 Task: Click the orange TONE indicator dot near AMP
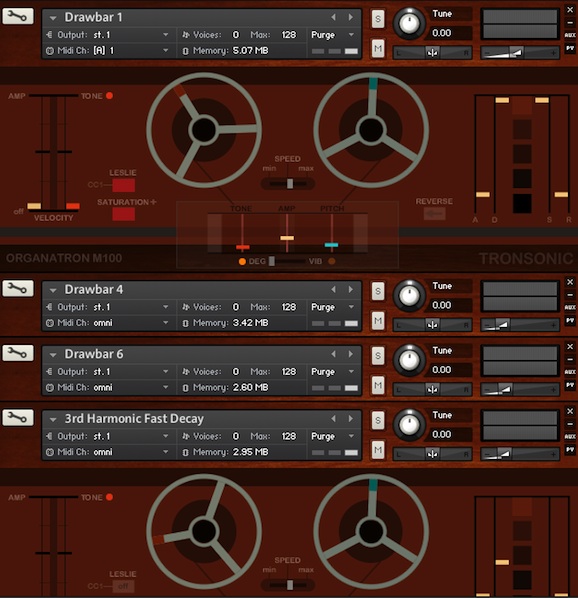(x=109, y=96)
